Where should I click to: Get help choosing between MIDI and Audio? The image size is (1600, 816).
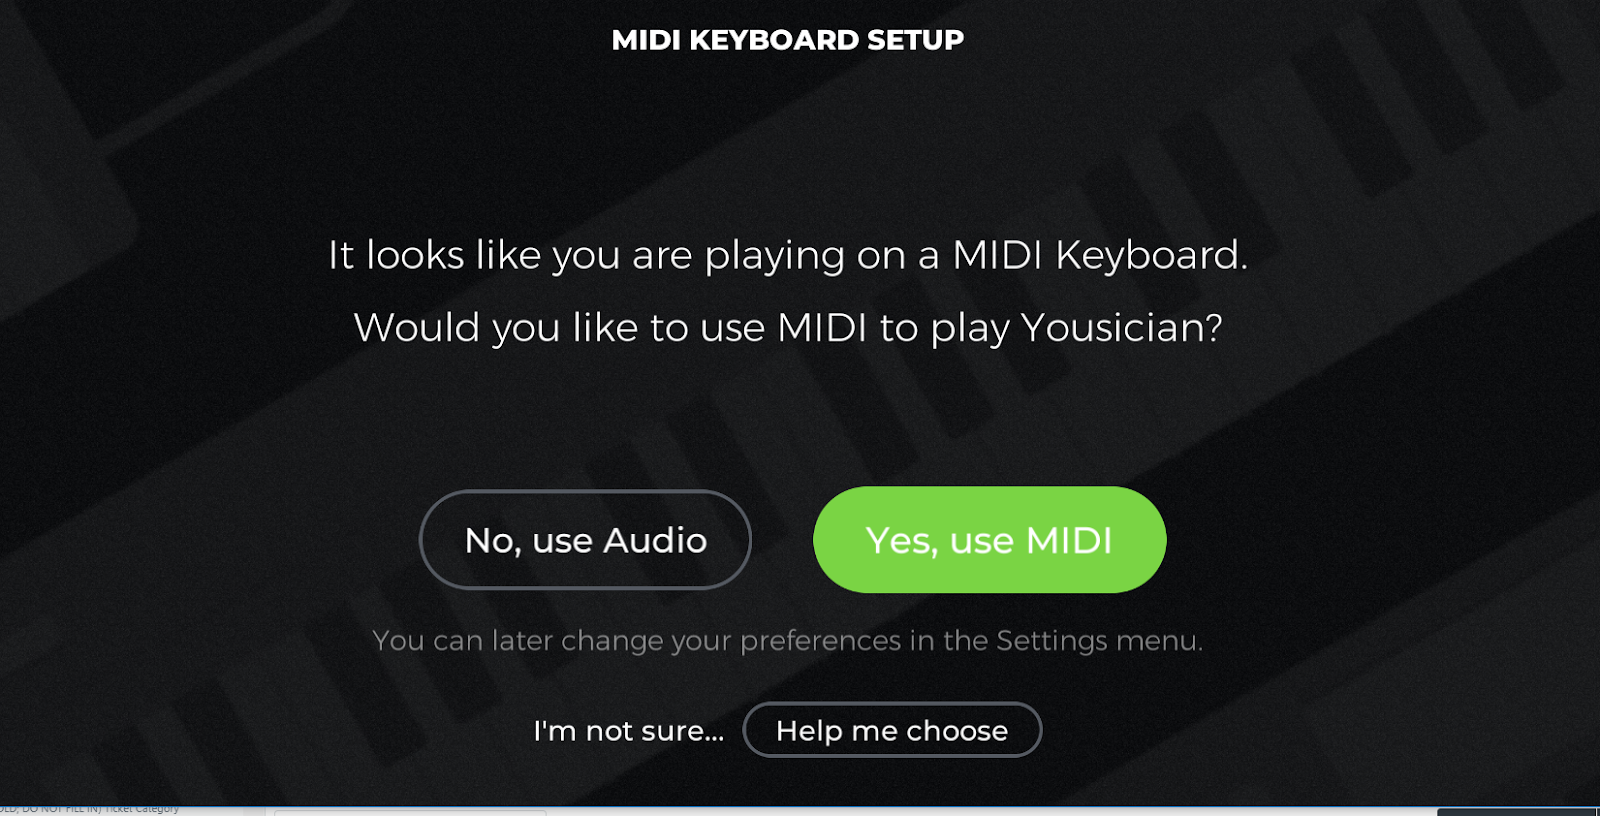[x=892, y=730]
